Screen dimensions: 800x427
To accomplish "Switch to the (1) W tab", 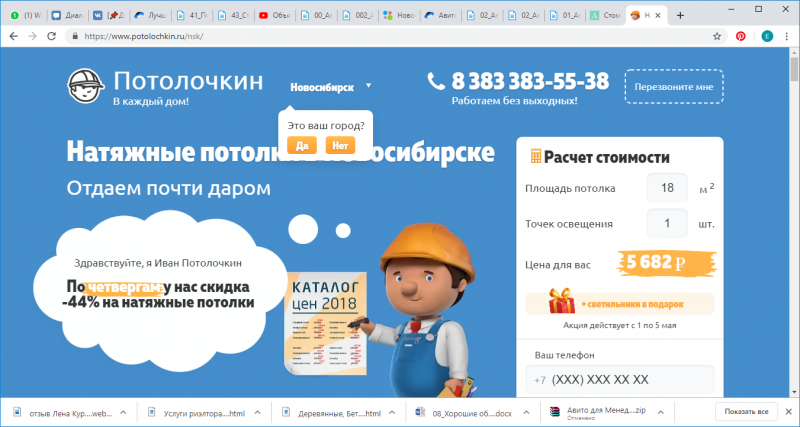I will 26,16.
